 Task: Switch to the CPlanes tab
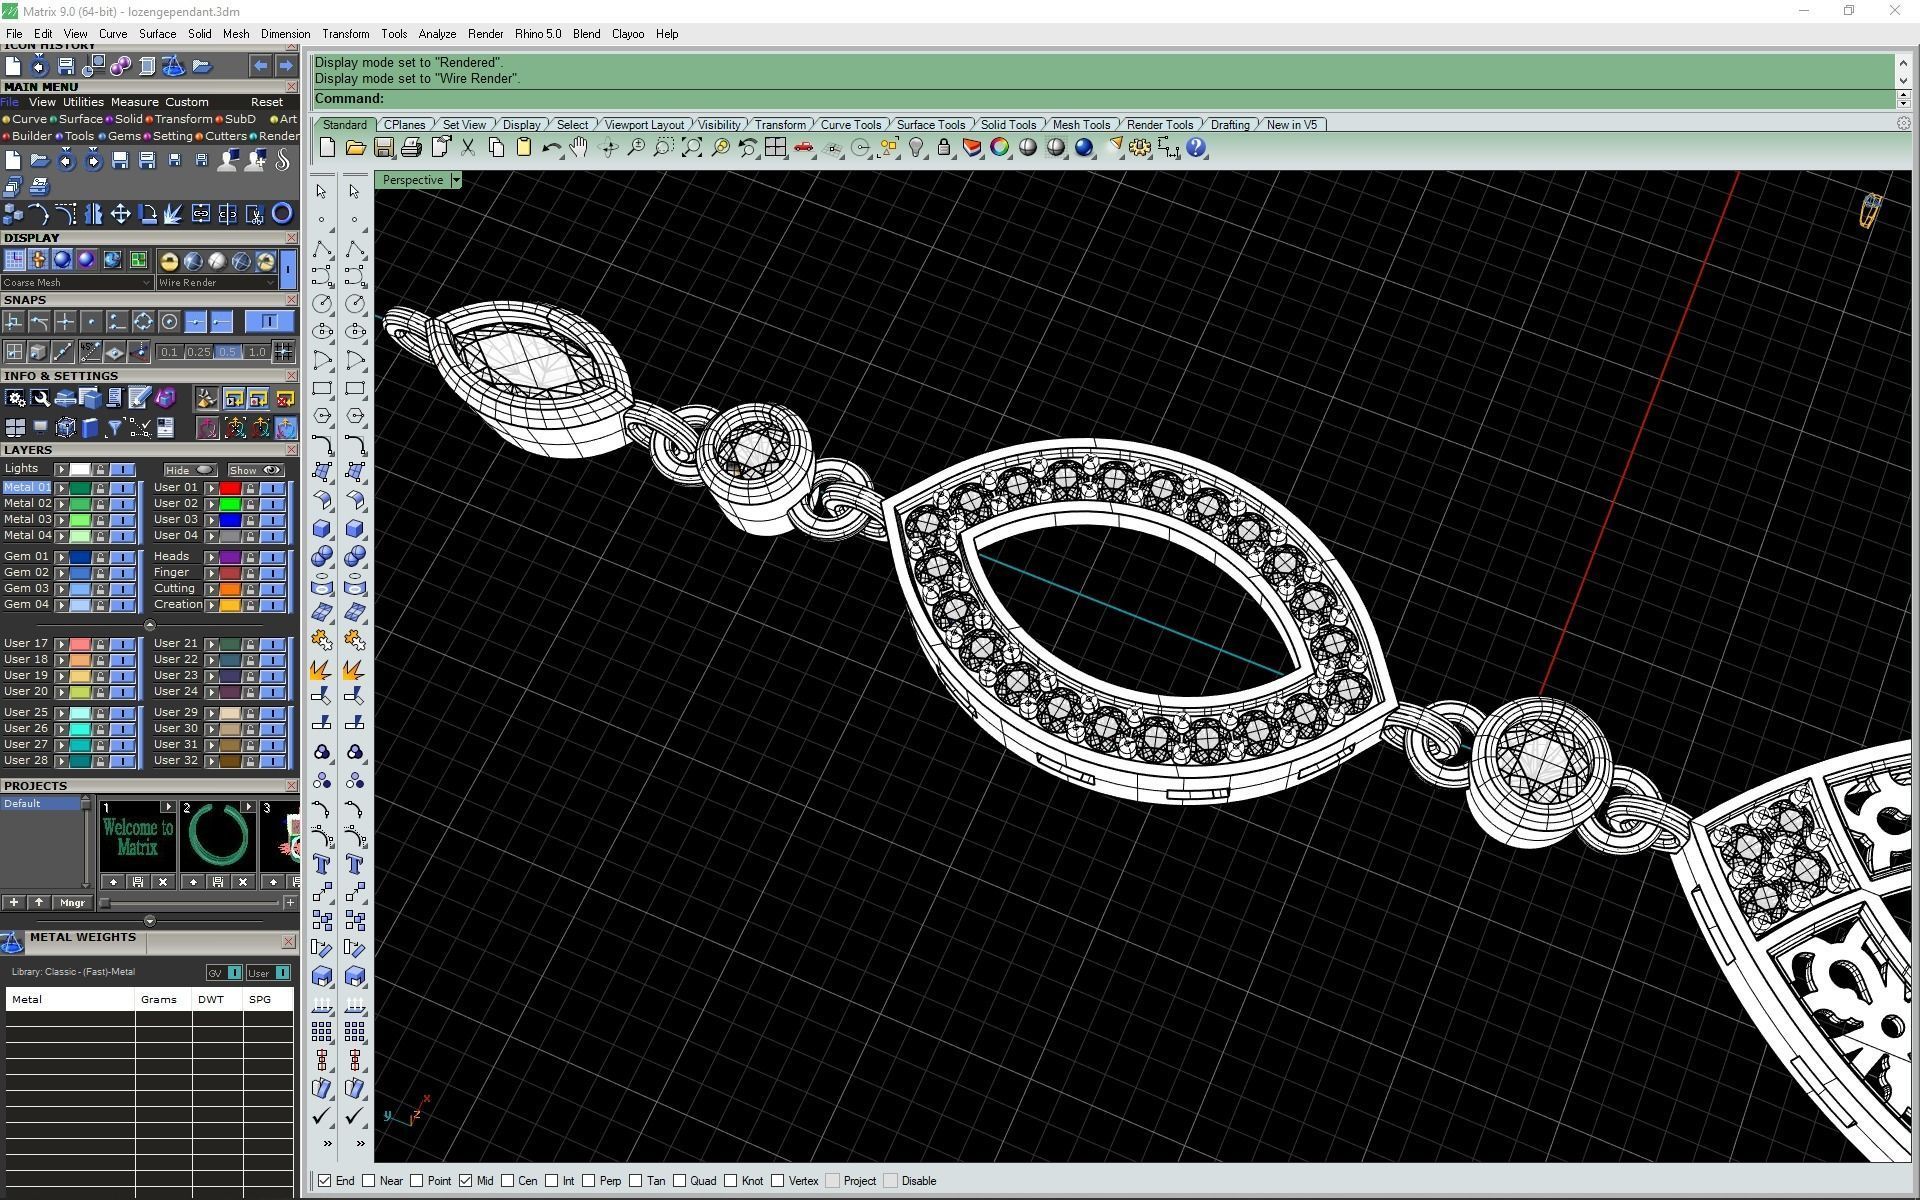tap(405, 125)
